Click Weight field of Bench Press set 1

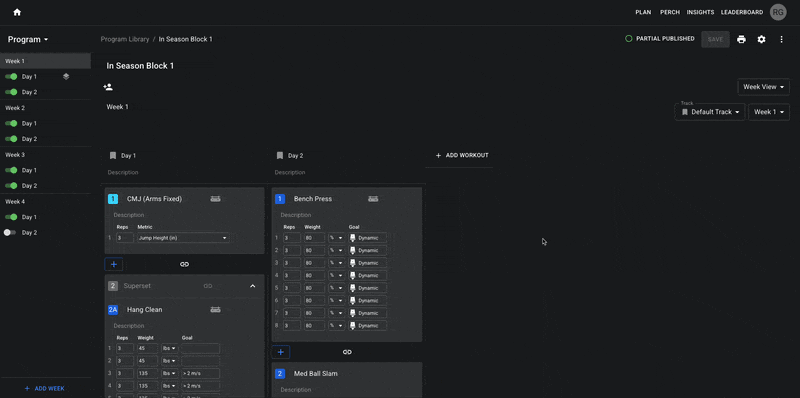315,238
